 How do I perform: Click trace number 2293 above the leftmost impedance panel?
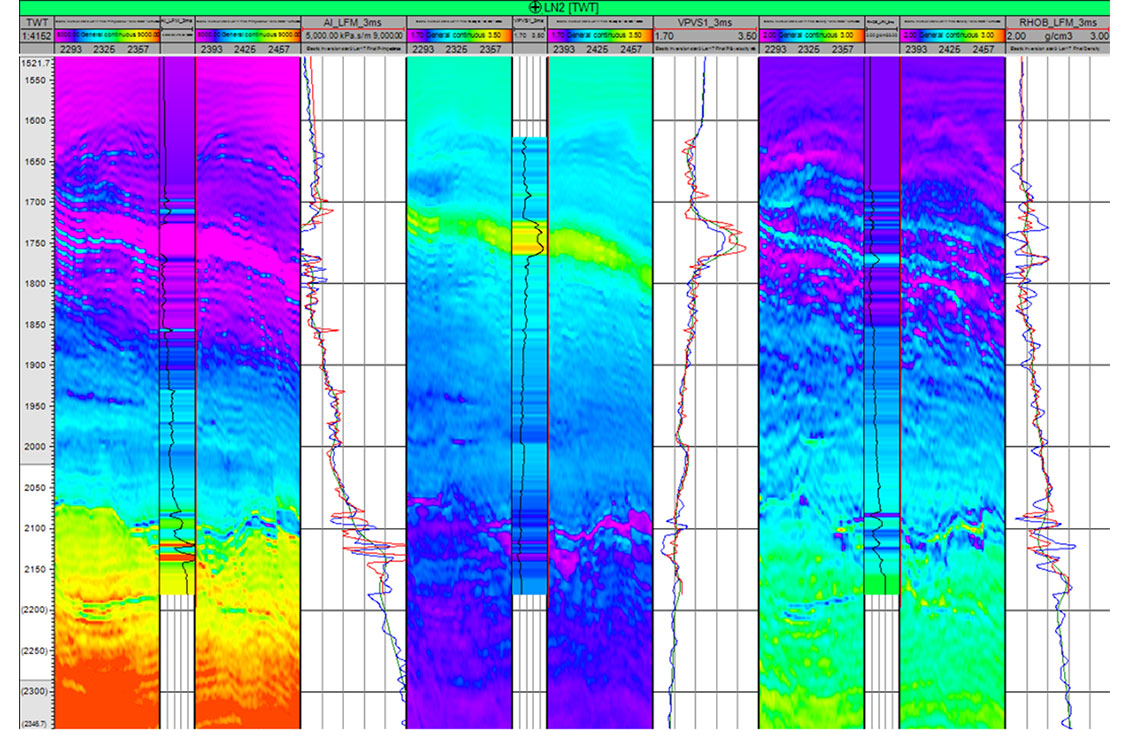[72, 47]
